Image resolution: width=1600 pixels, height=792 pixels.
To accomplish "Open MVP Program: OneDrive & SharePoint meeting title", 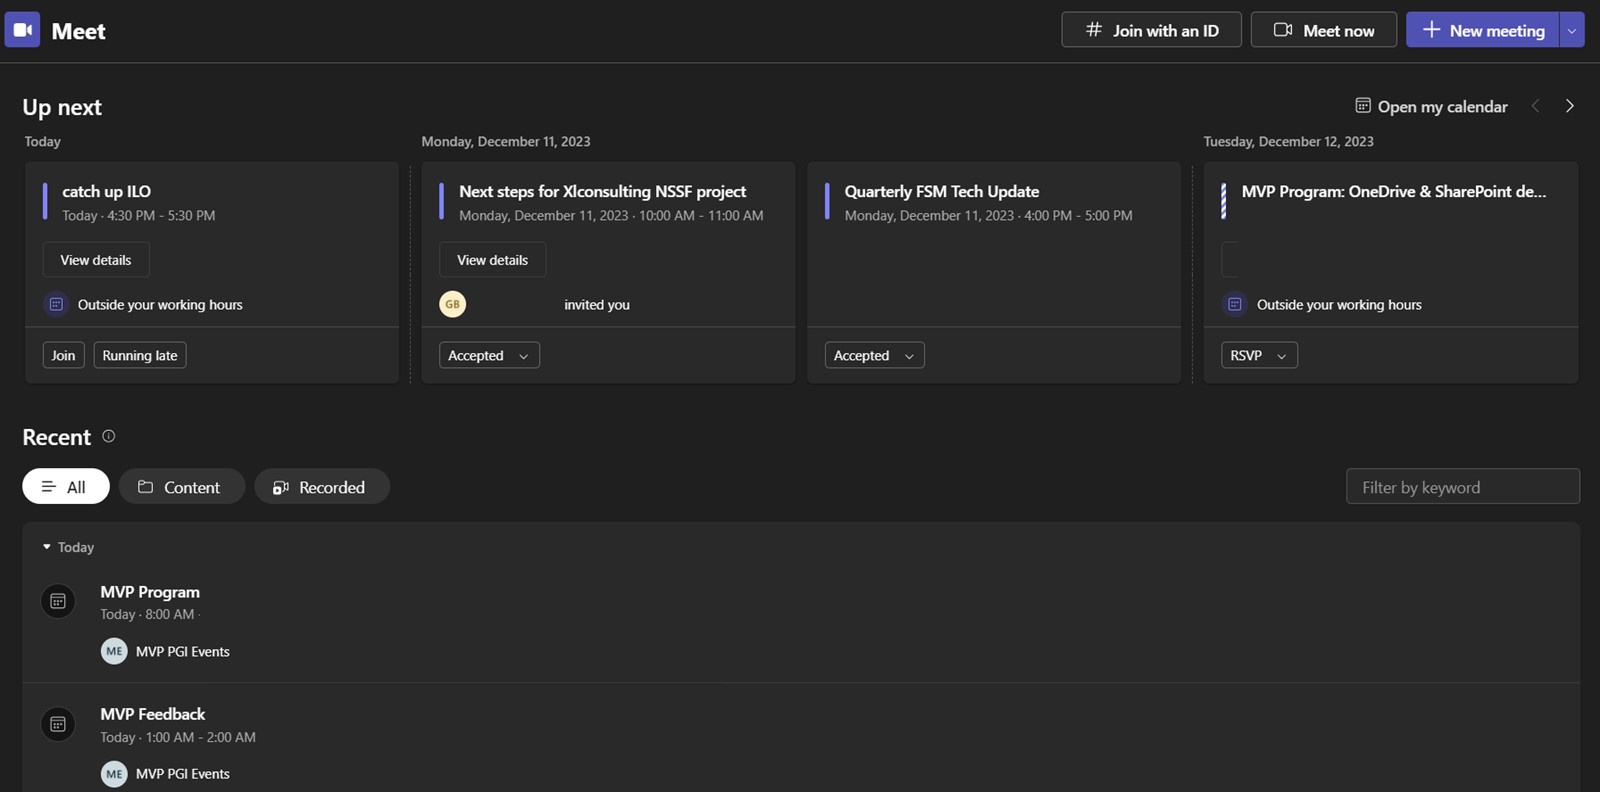I will click(1394, 191).
